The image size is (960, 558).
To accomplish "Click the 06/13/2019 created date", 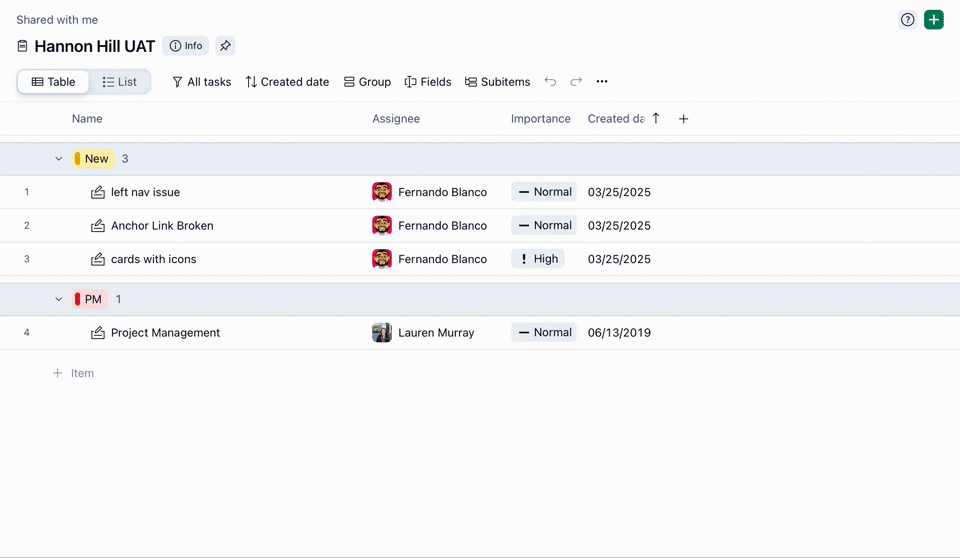I will pyautogui.click(x=619, y=333).
